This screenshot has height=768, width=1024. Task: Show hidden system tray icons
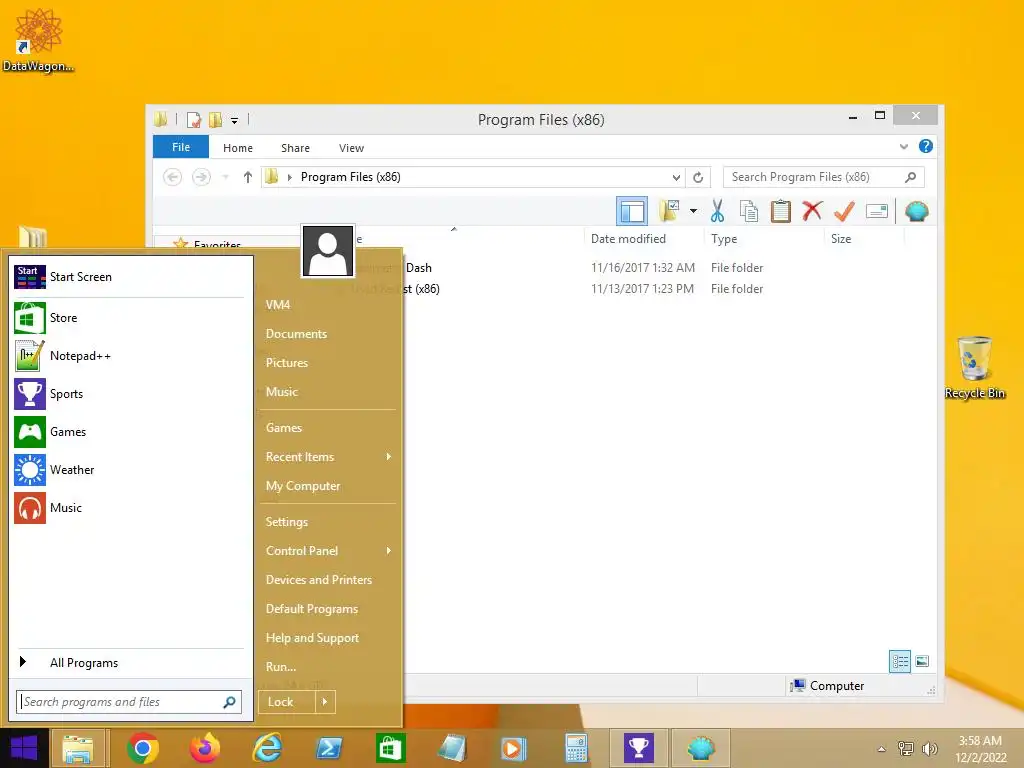point(881,749)
